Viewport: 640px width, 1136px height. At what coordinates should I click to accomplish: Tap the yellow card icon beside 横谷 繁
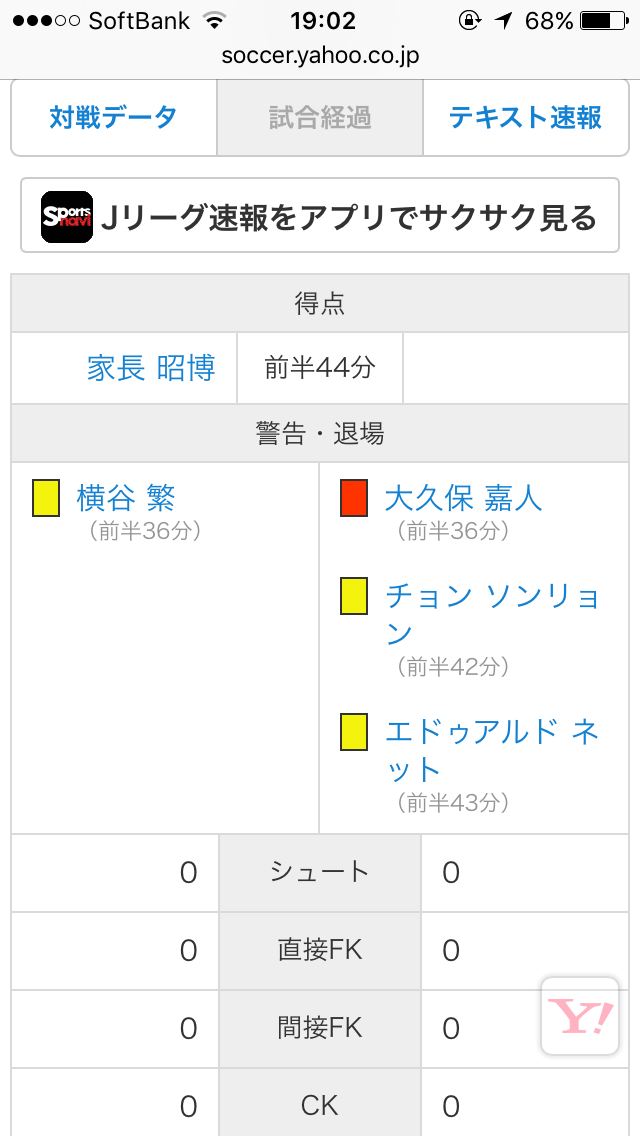point(46,498)
